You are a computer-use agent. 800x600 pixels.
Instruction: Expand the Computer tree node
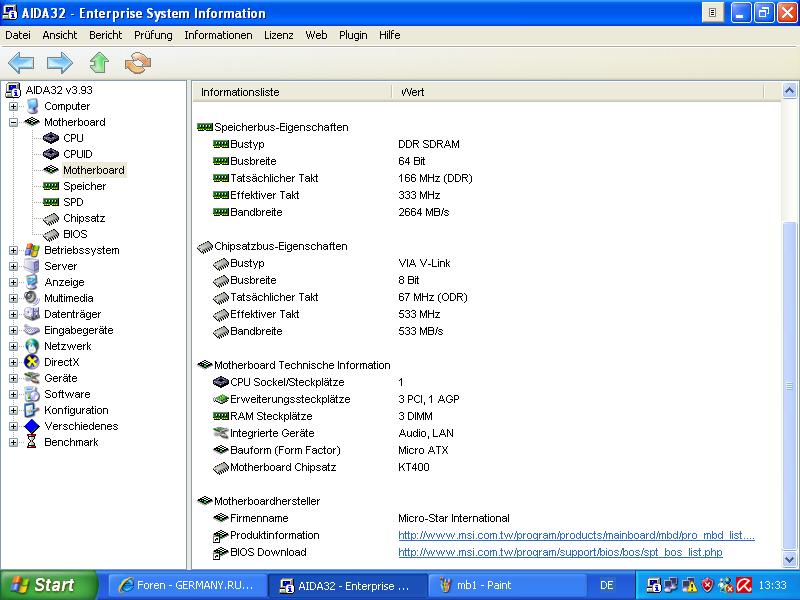(13, 106)
